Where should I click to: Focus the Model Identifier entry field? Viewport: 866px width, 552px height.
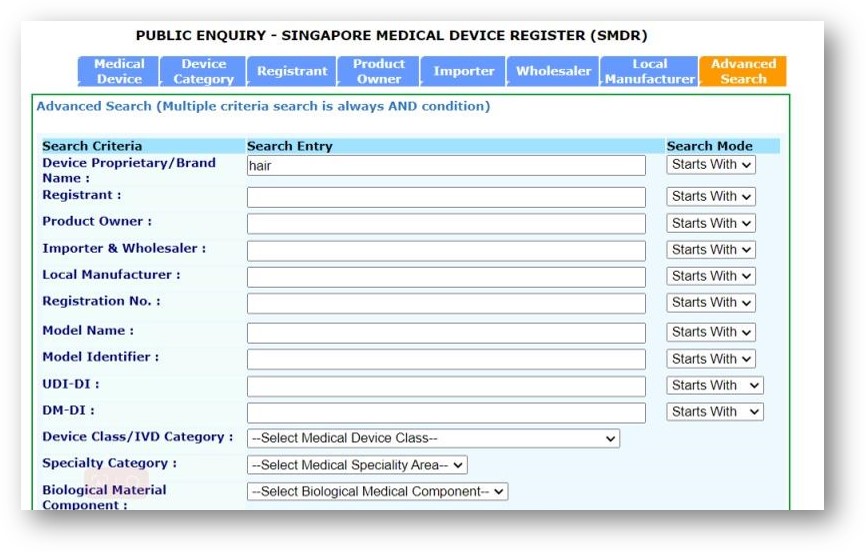click(x=446, y=359)
